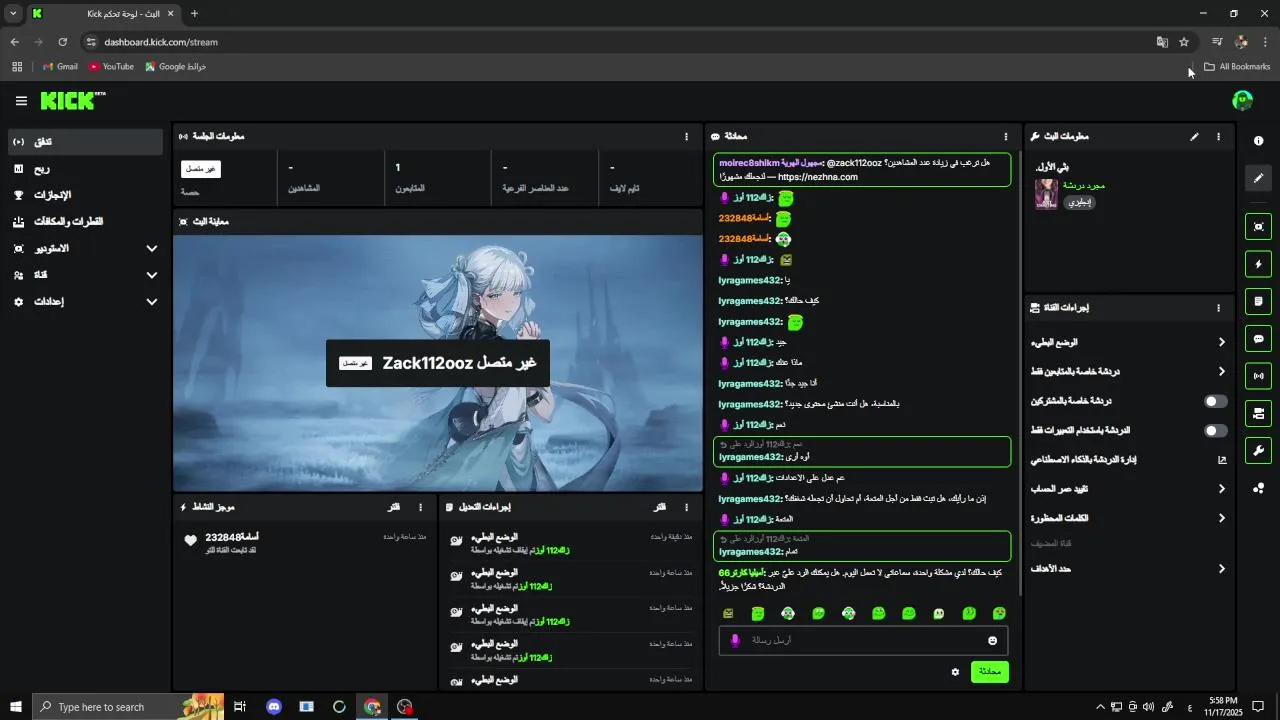Select القطرات والمكافآت in left navigation

point(85,222)
